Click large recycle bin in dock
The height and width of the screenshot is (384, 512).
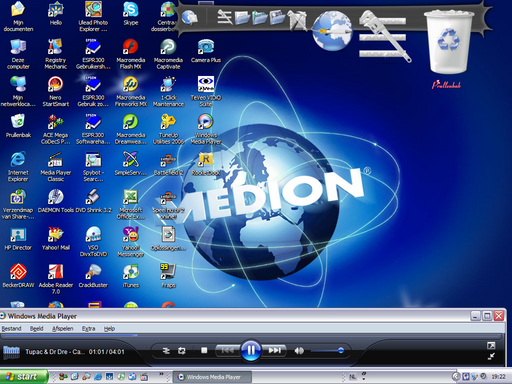(x=449, y=41)
